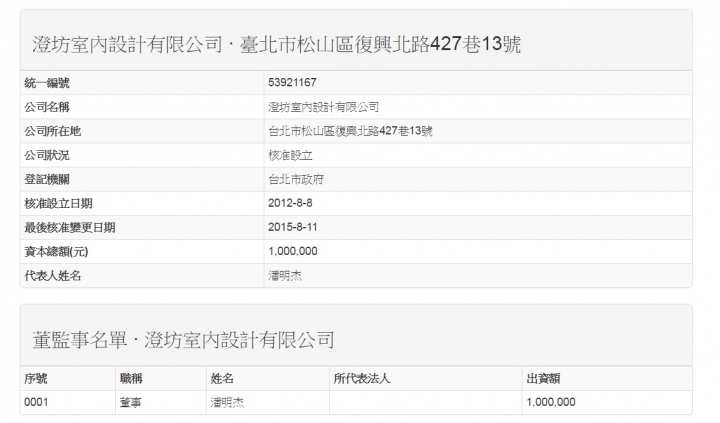The width and height of the screenshot is (720, 423).
Task: Click the 資本總額(元) label
Action: coord(56,251)
